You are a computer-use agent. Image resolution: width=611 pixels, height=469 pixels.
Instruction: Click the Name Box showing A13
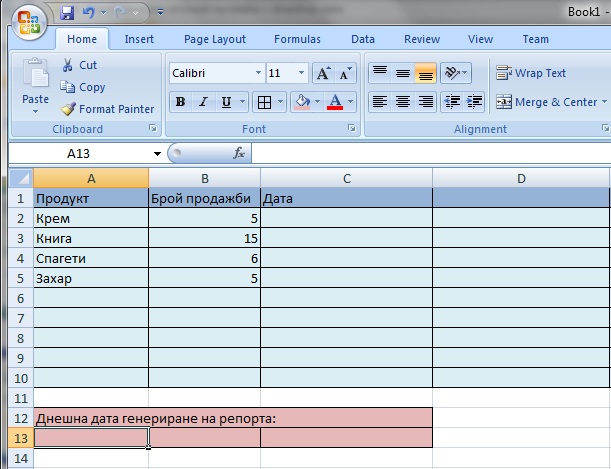[x=79, y=153]
